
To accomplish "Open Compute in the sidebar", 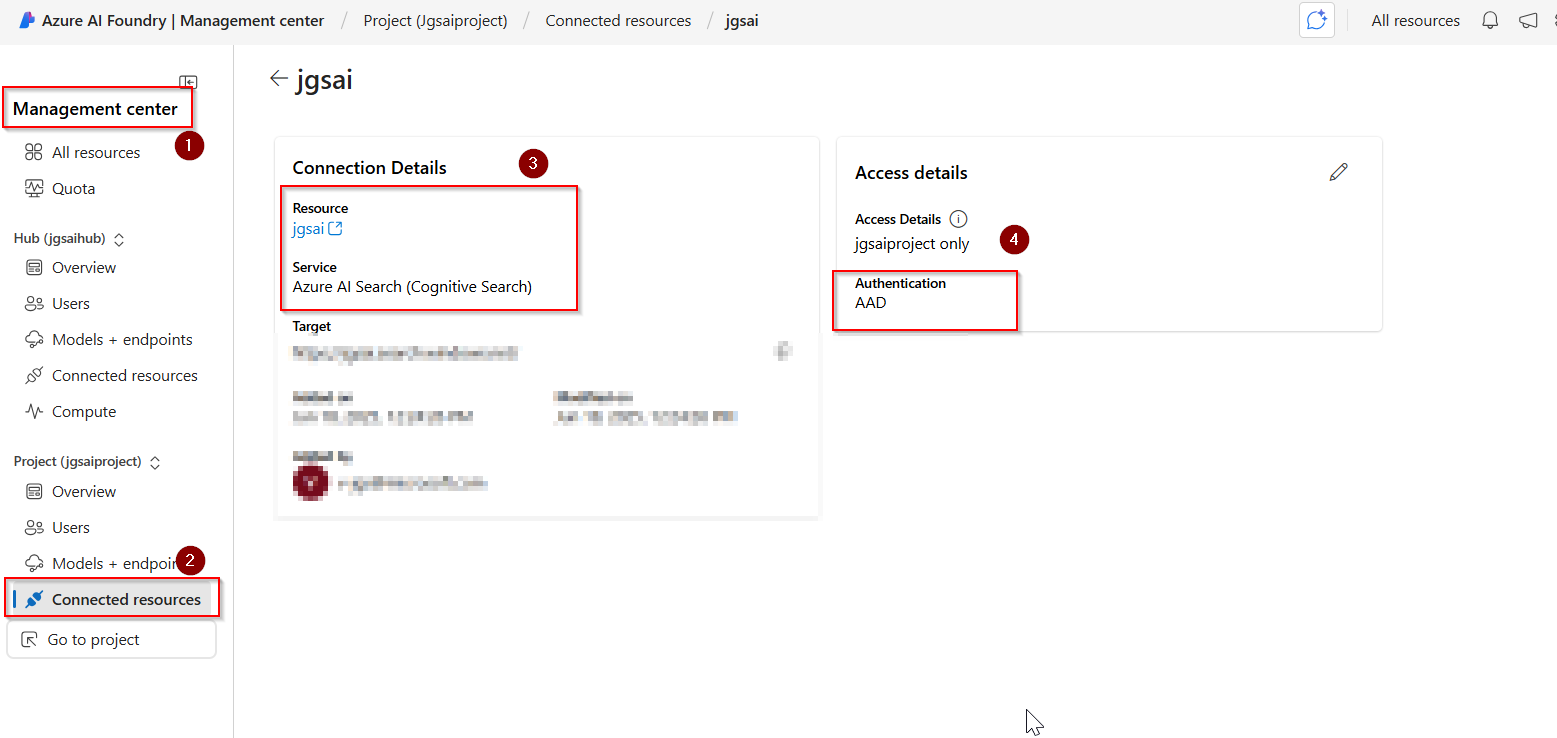I will click(x=84, y=411).
